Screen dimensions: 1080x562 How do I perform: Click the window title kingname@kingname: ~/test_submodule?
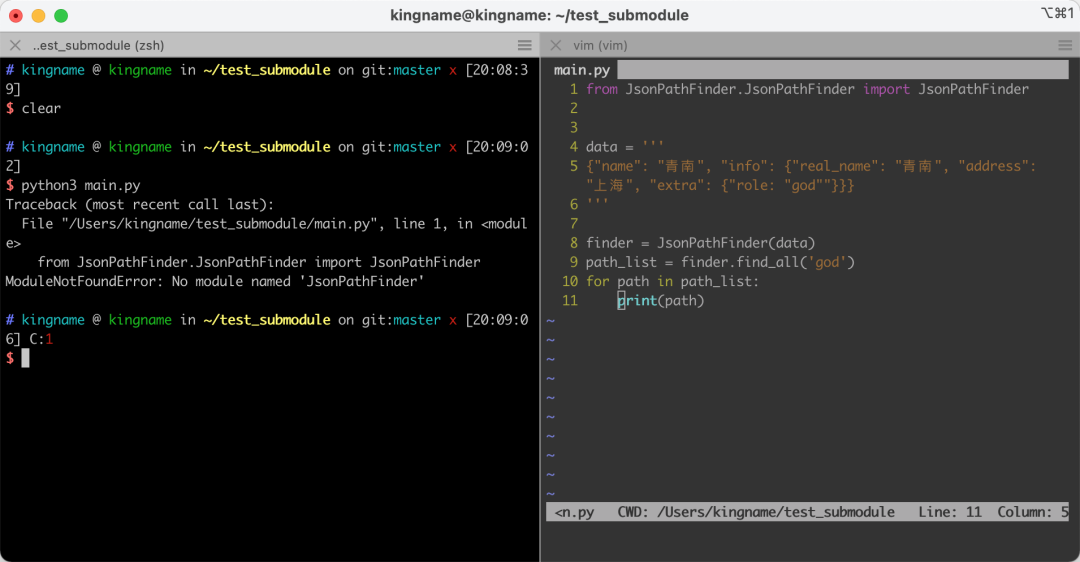[x=539, y=15]
